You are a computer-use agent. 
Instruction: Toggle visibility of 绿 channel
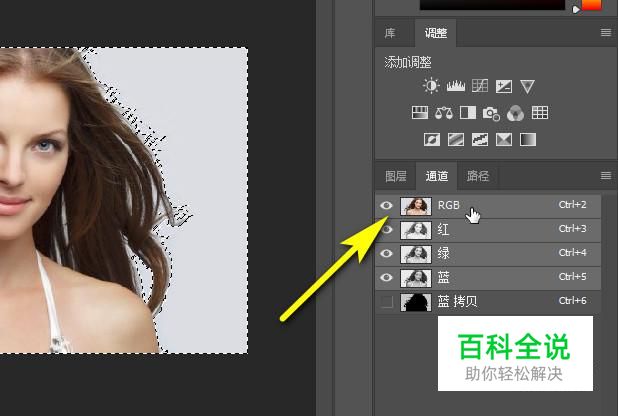(386, 254)
